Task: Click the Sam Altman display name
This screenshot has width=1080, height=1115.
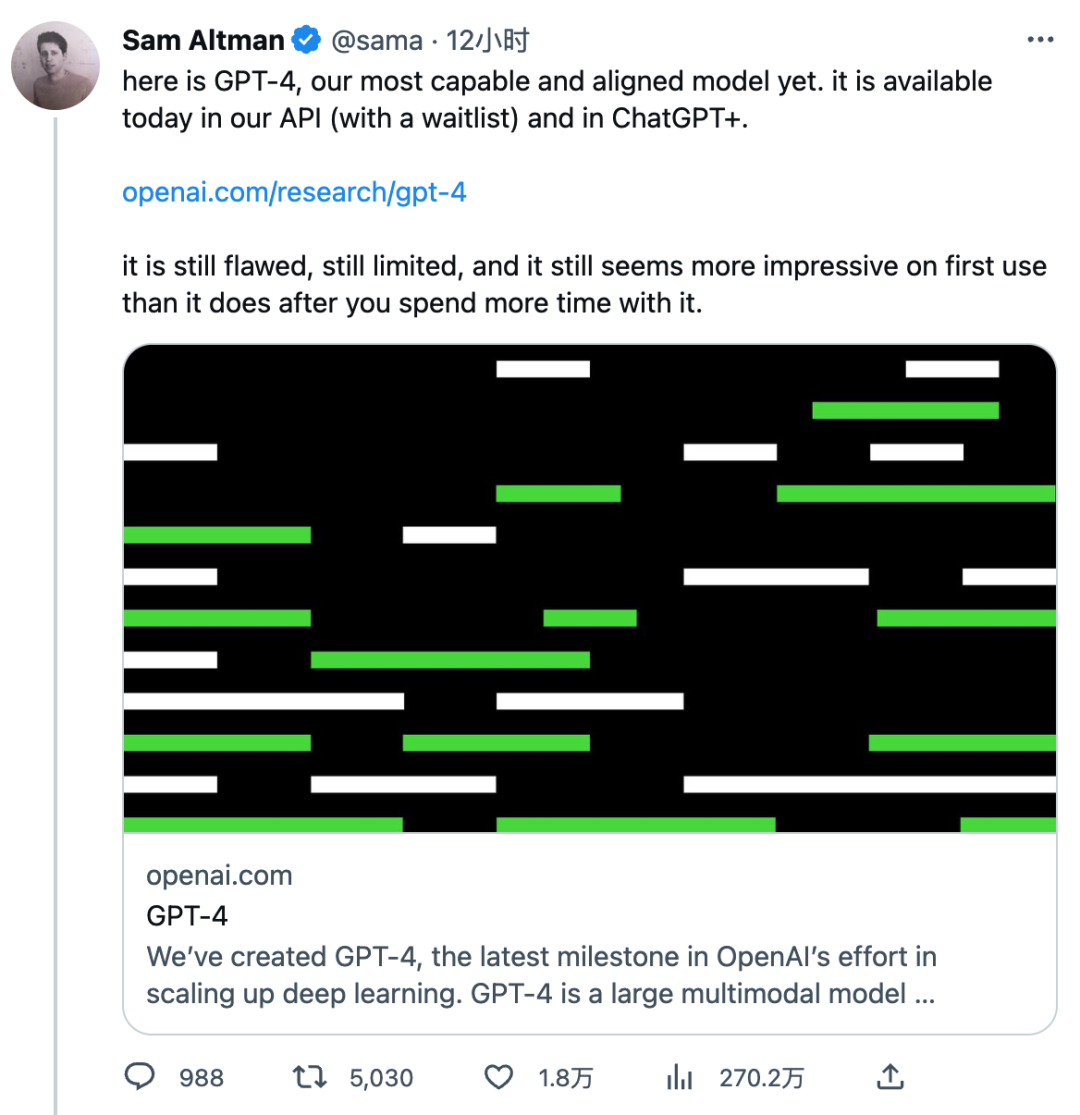Action: click(x=201, y=40)
